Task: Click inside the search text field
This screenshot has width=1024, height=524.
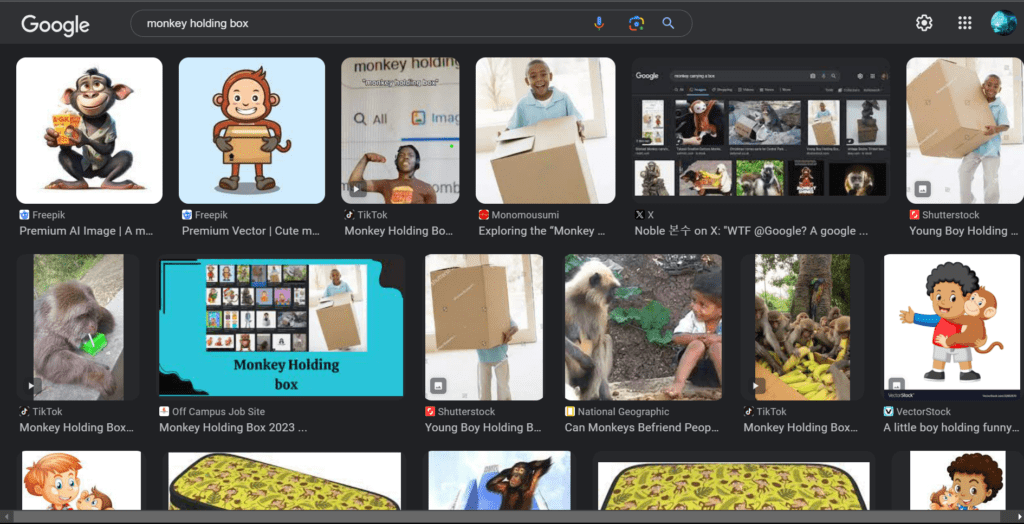Action: point(360,23)
